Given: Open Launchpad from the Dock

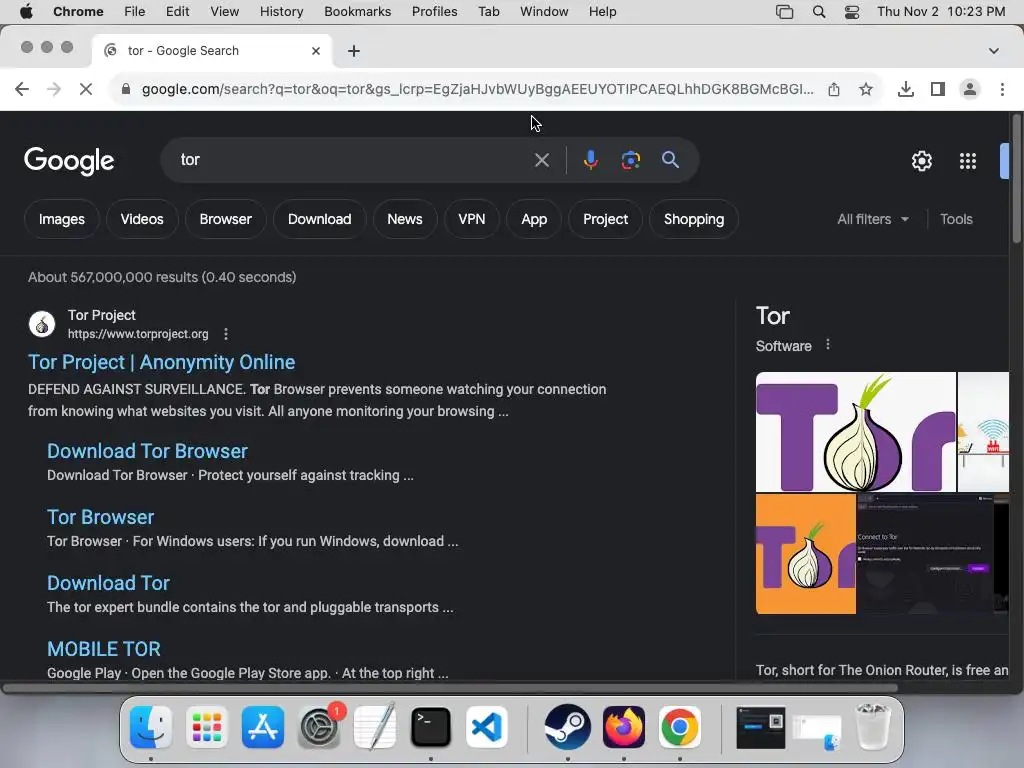Looking at the screenshot, I should coord(207,727).
